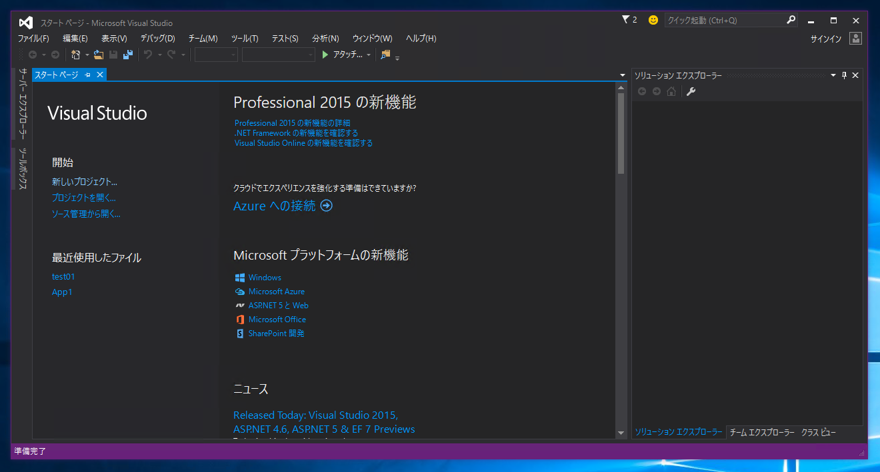Switch to クラス ビュー tab
The width and height of the screenshot is (880, 472).
818,432
